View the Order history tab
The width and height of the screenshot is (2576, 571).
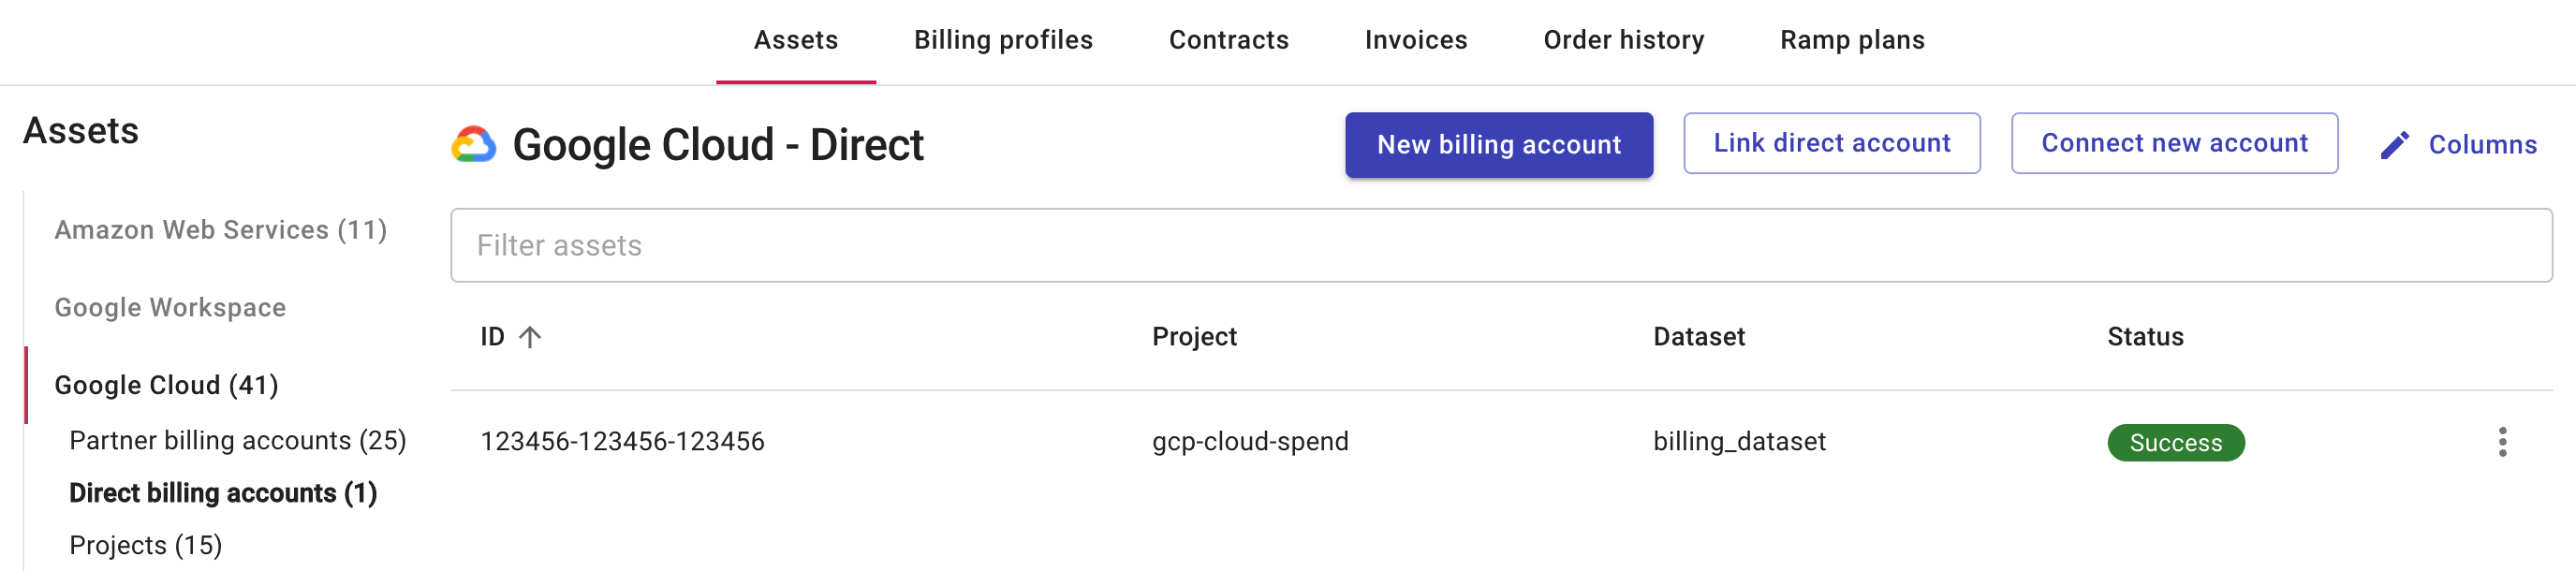1622,40
